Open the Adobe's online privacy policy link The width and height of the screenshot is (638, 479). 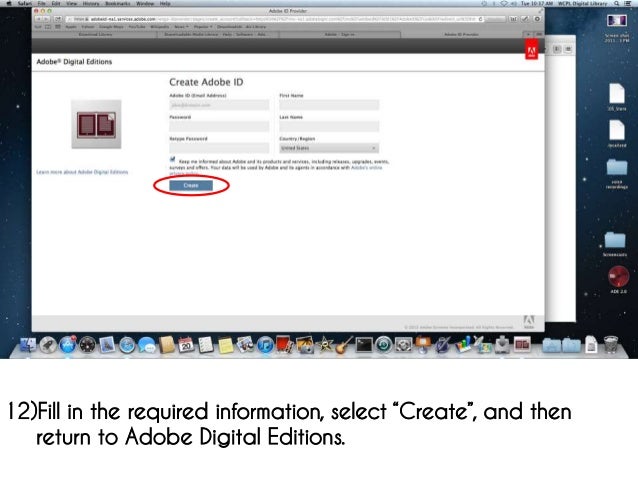point(366,167)
